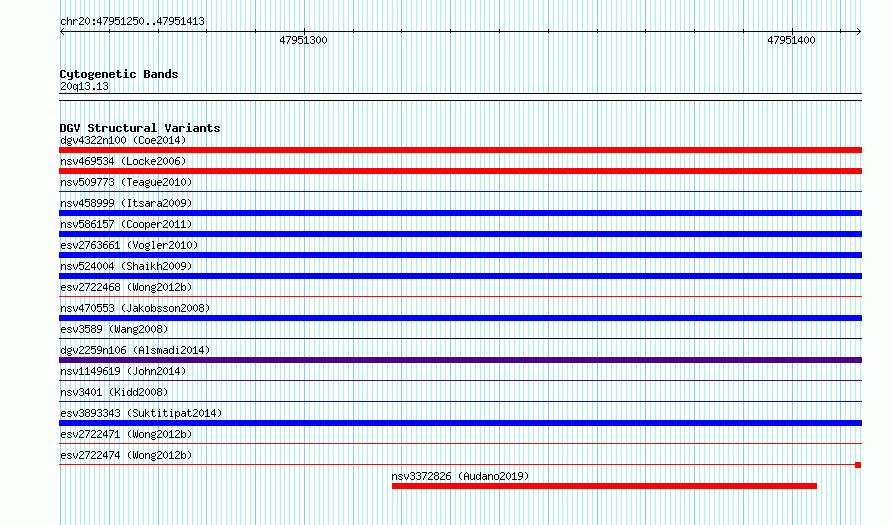
Task: Click the blue esv3893343 variant bar
Action: click(x=460, y=423)
